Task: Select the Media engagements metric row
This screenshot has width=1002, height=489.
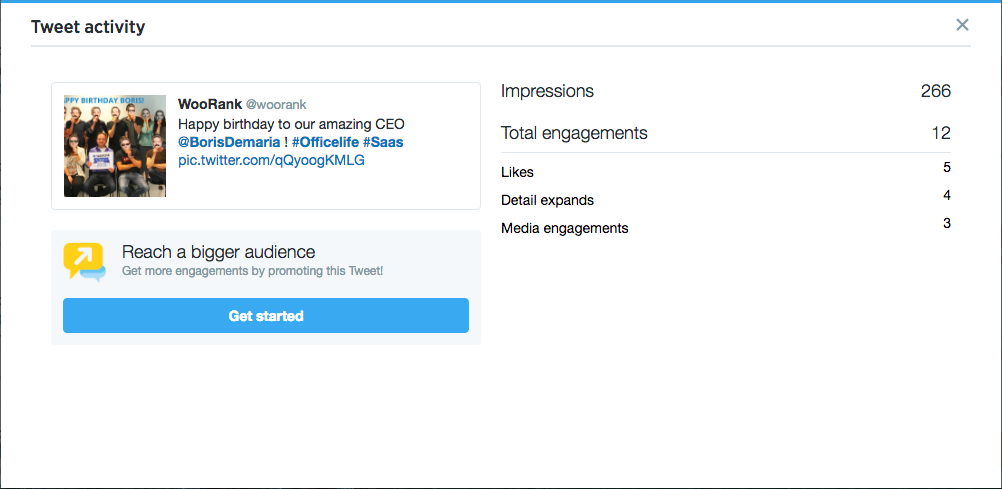Action: tap(726, 228)
